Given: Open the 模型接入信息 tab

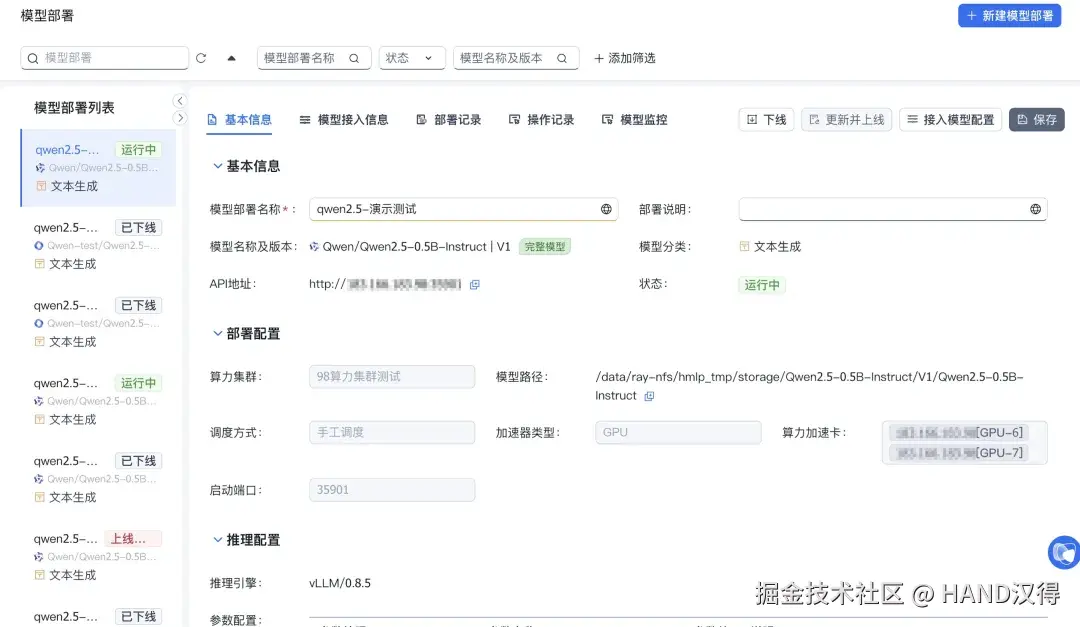Looking at the screenshot, I should point(344,119).
